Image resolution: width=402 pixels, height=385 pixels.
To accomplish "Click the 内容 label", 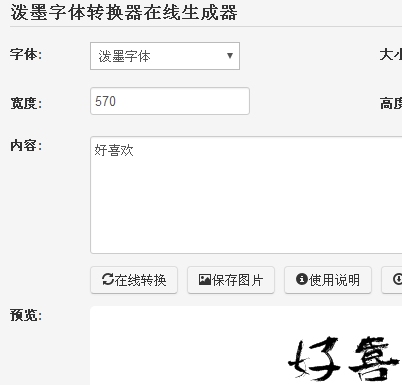I will pyautogui.click(x=26, y=146).
